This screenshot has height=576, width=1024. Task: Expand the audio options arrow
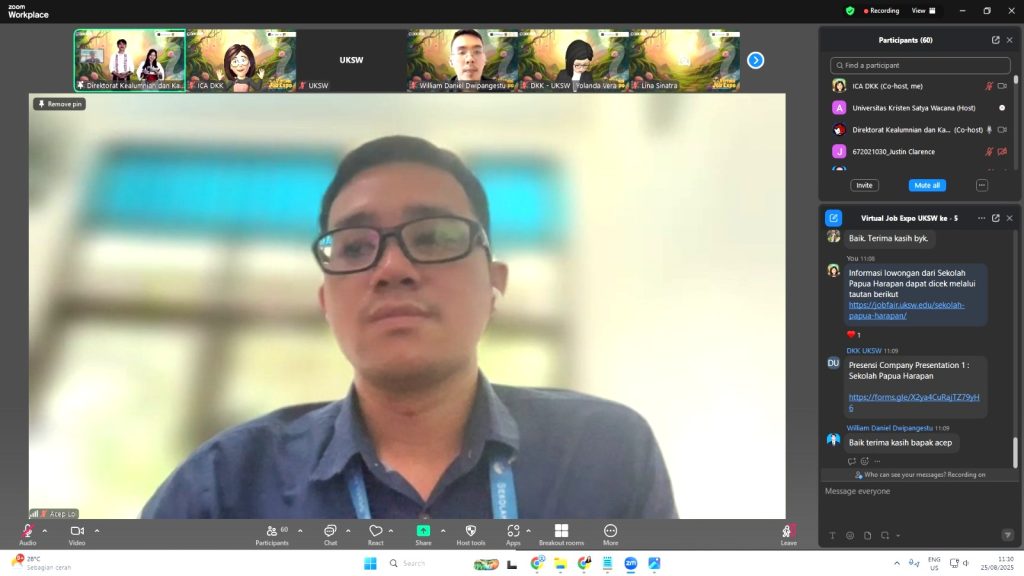(x=44, y=530)
